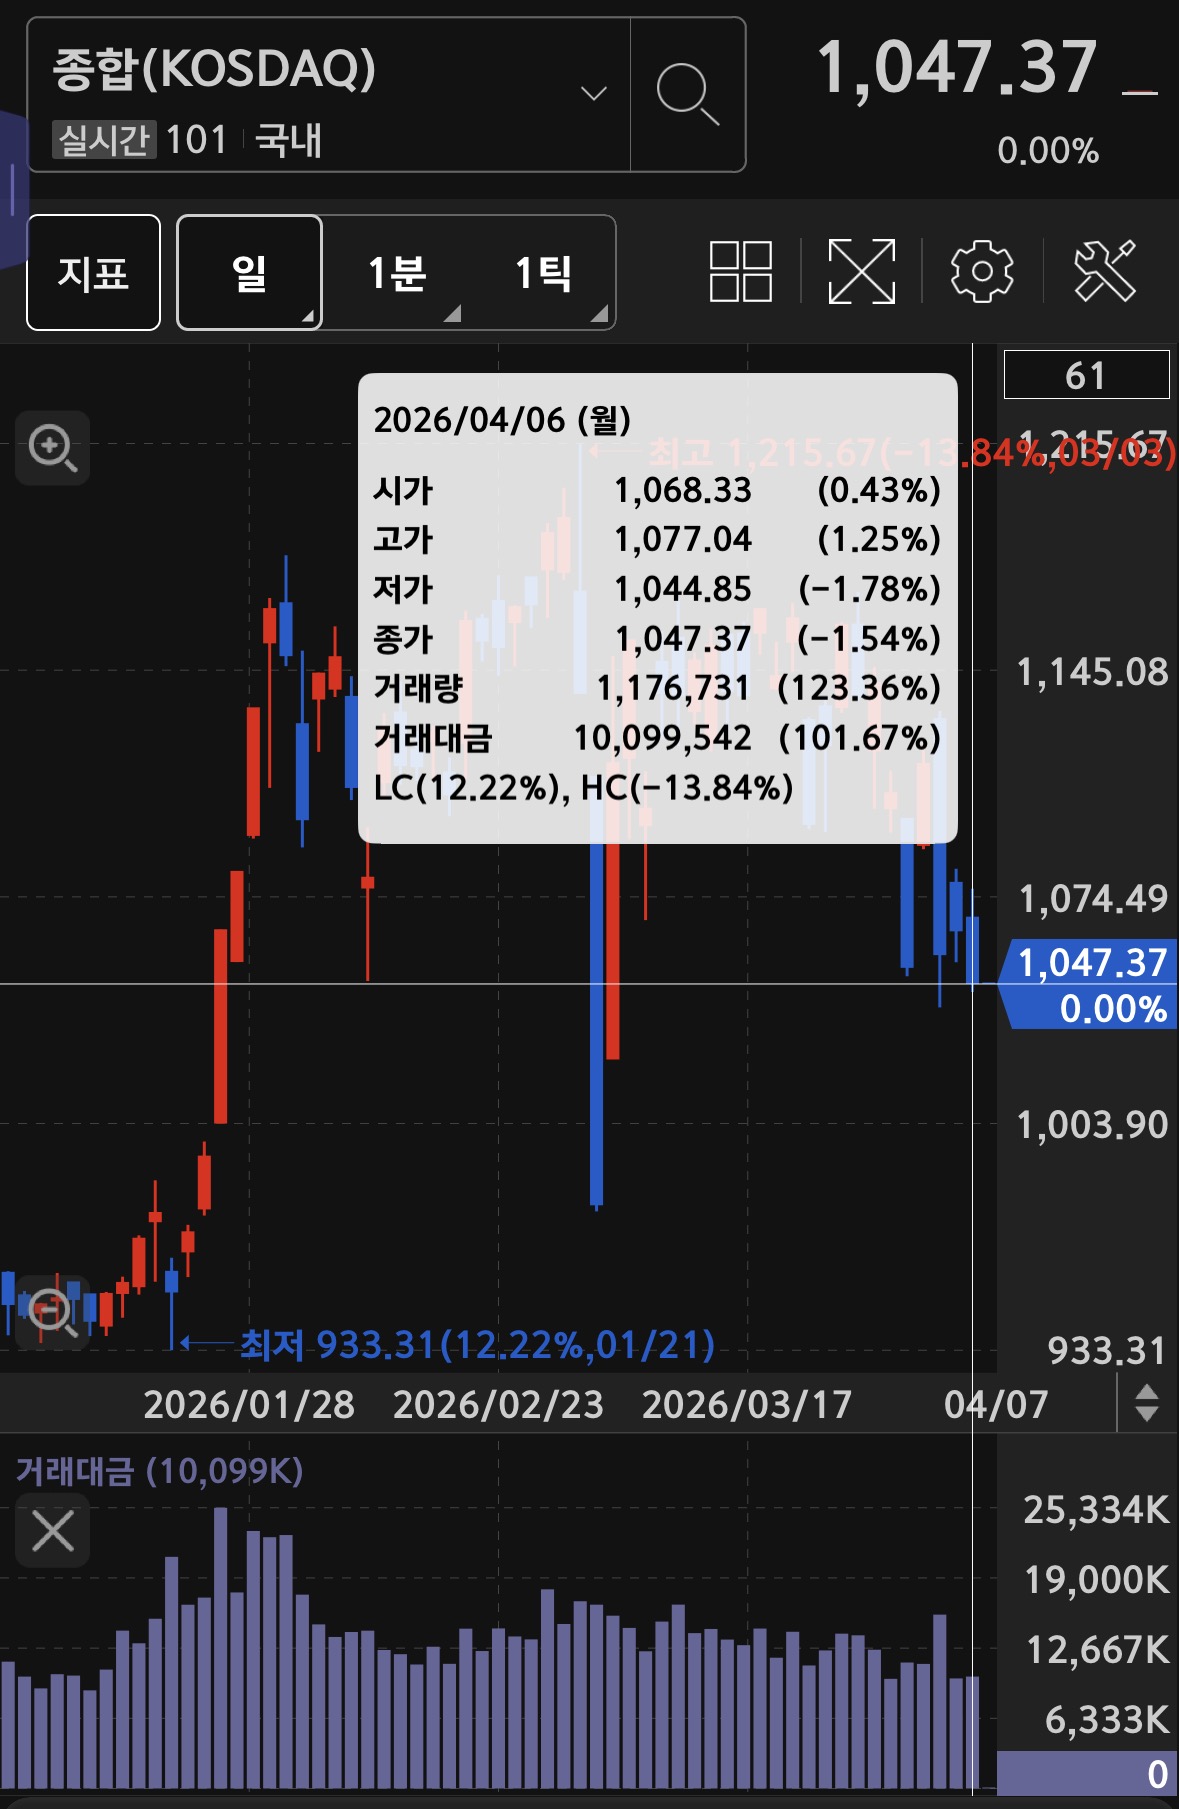Click the 고가 1,077.04 tooltip row
The height and width of the screenshot is (1809, 1179).
point(657,539)
